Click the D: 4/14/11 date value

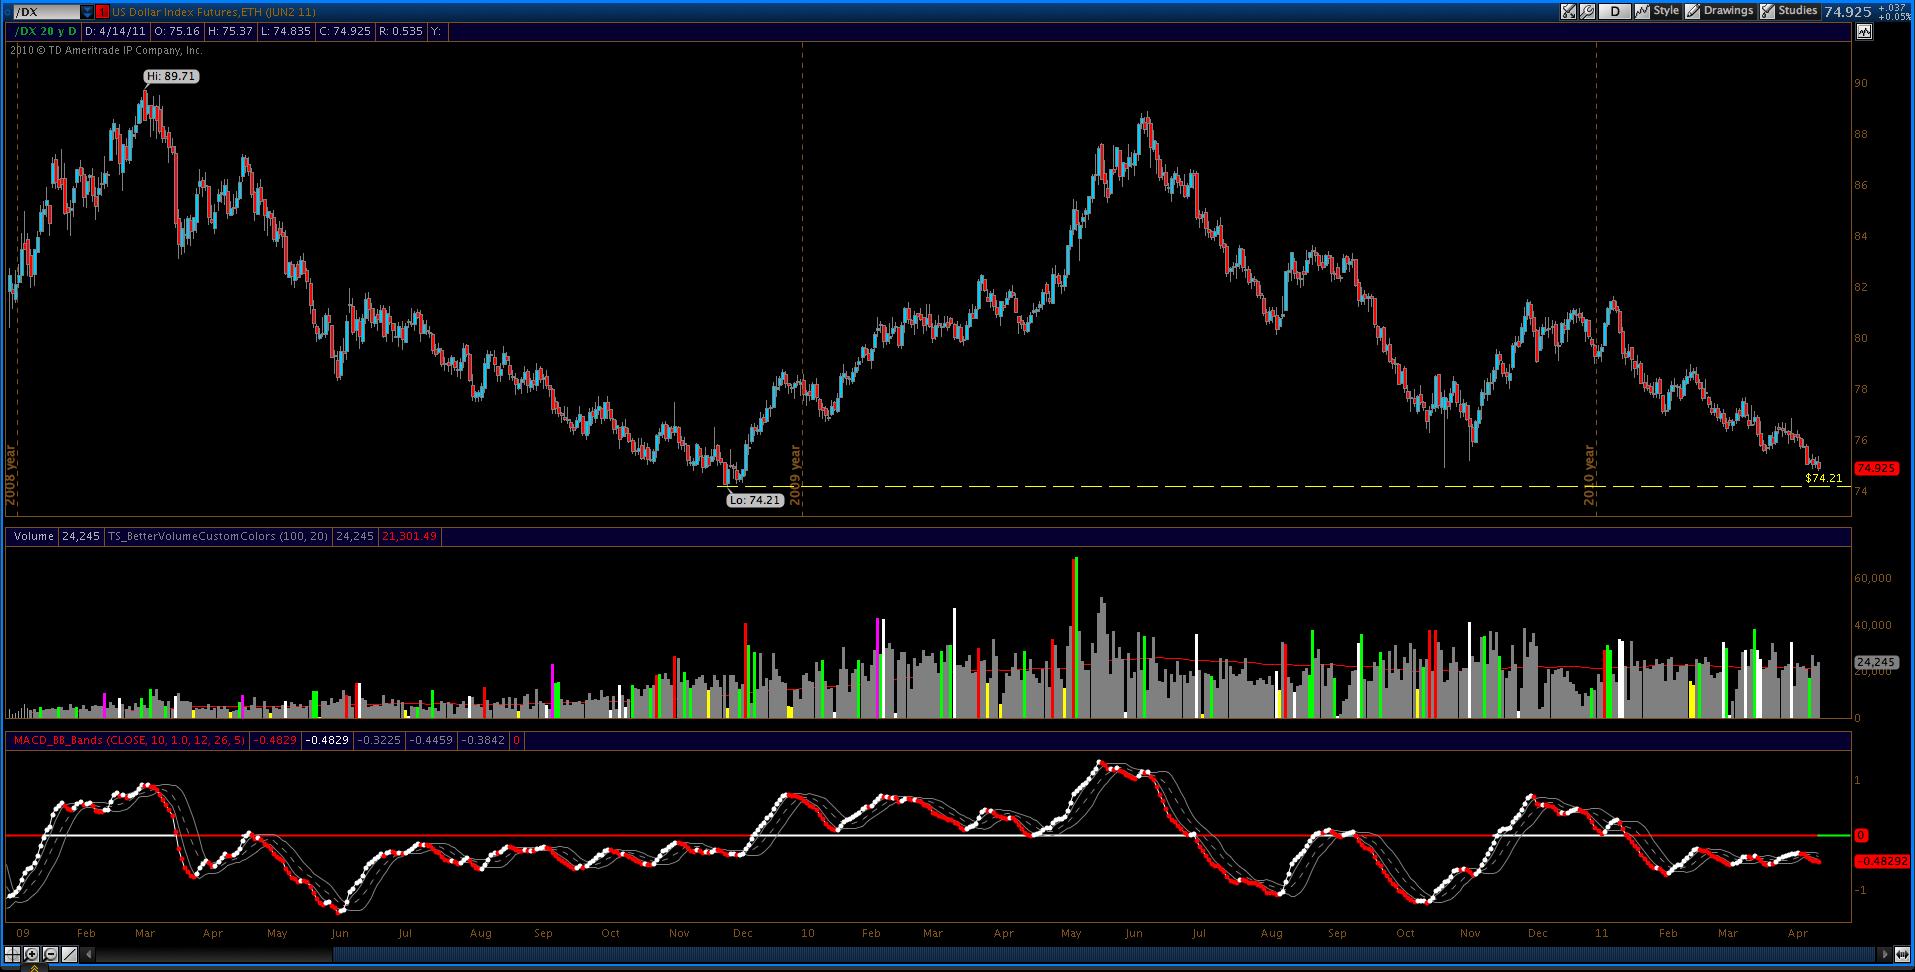tap(115, 31)
